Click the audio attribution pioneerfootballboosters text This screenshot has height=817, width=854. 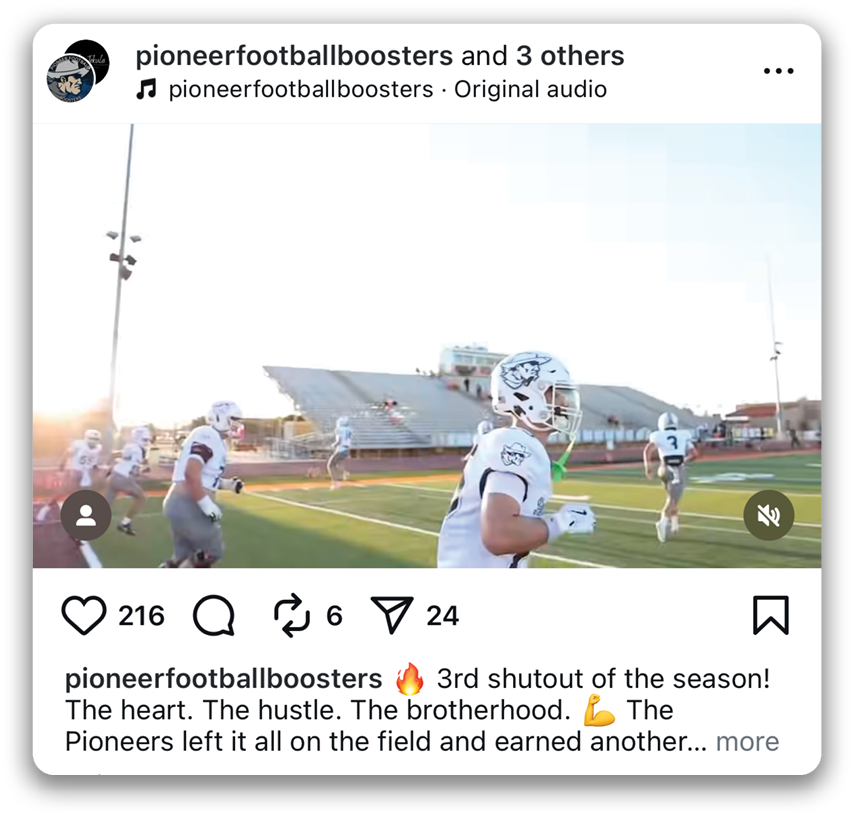coord(301,90)
